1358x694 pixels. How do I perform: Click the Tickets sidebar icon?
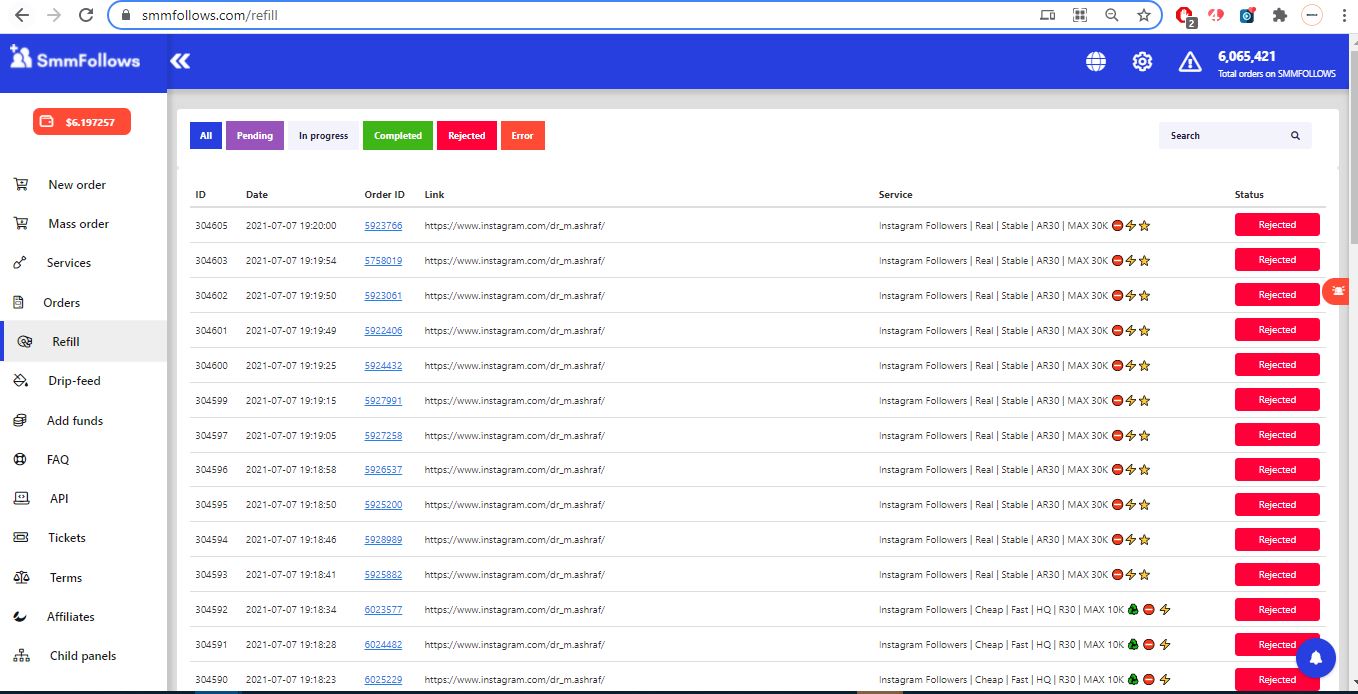[x=20, y=538]
